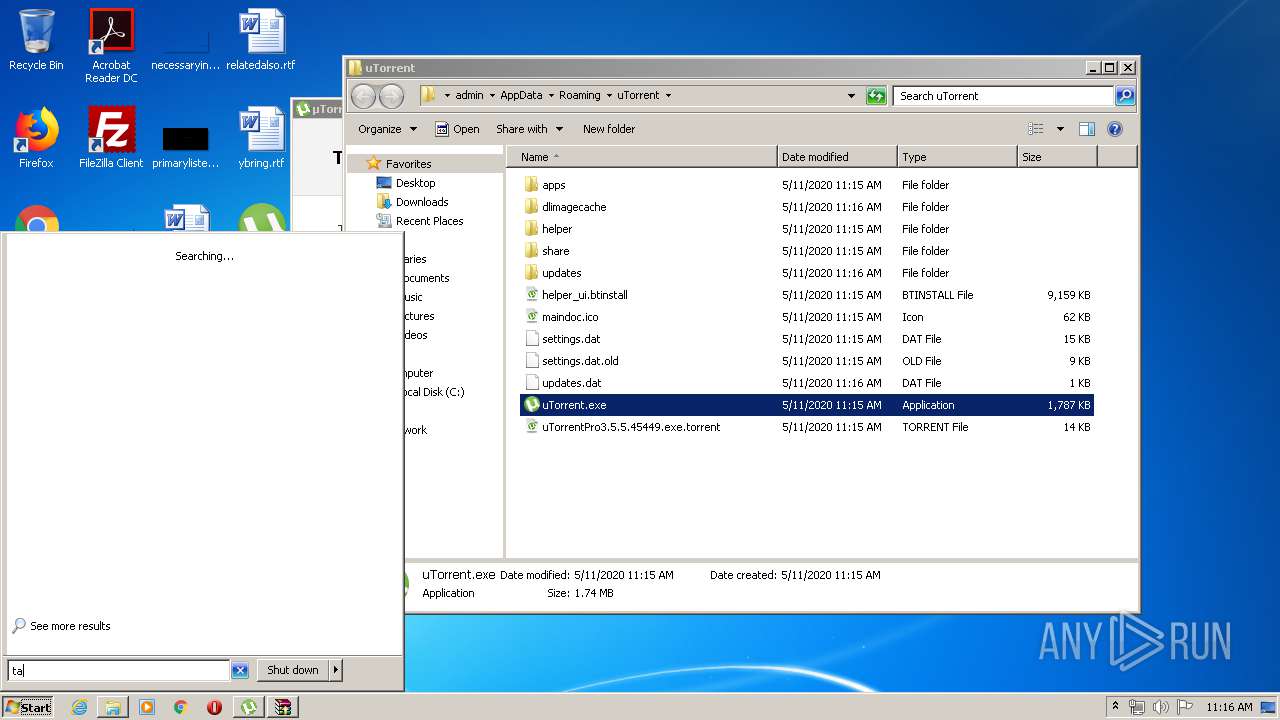Select the helper_ui.btinstall file icon
This screenshot has width=1280, height=720.
tap(532, 295)
